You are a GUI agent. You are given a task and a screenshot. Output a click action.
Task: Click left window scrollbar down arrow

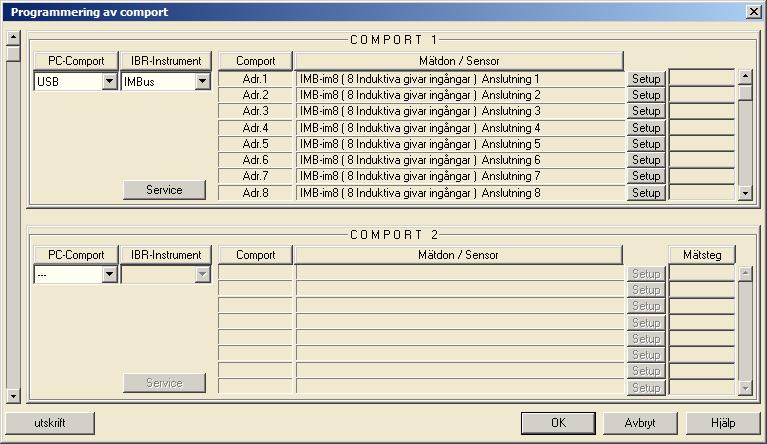tap(13, 396)
